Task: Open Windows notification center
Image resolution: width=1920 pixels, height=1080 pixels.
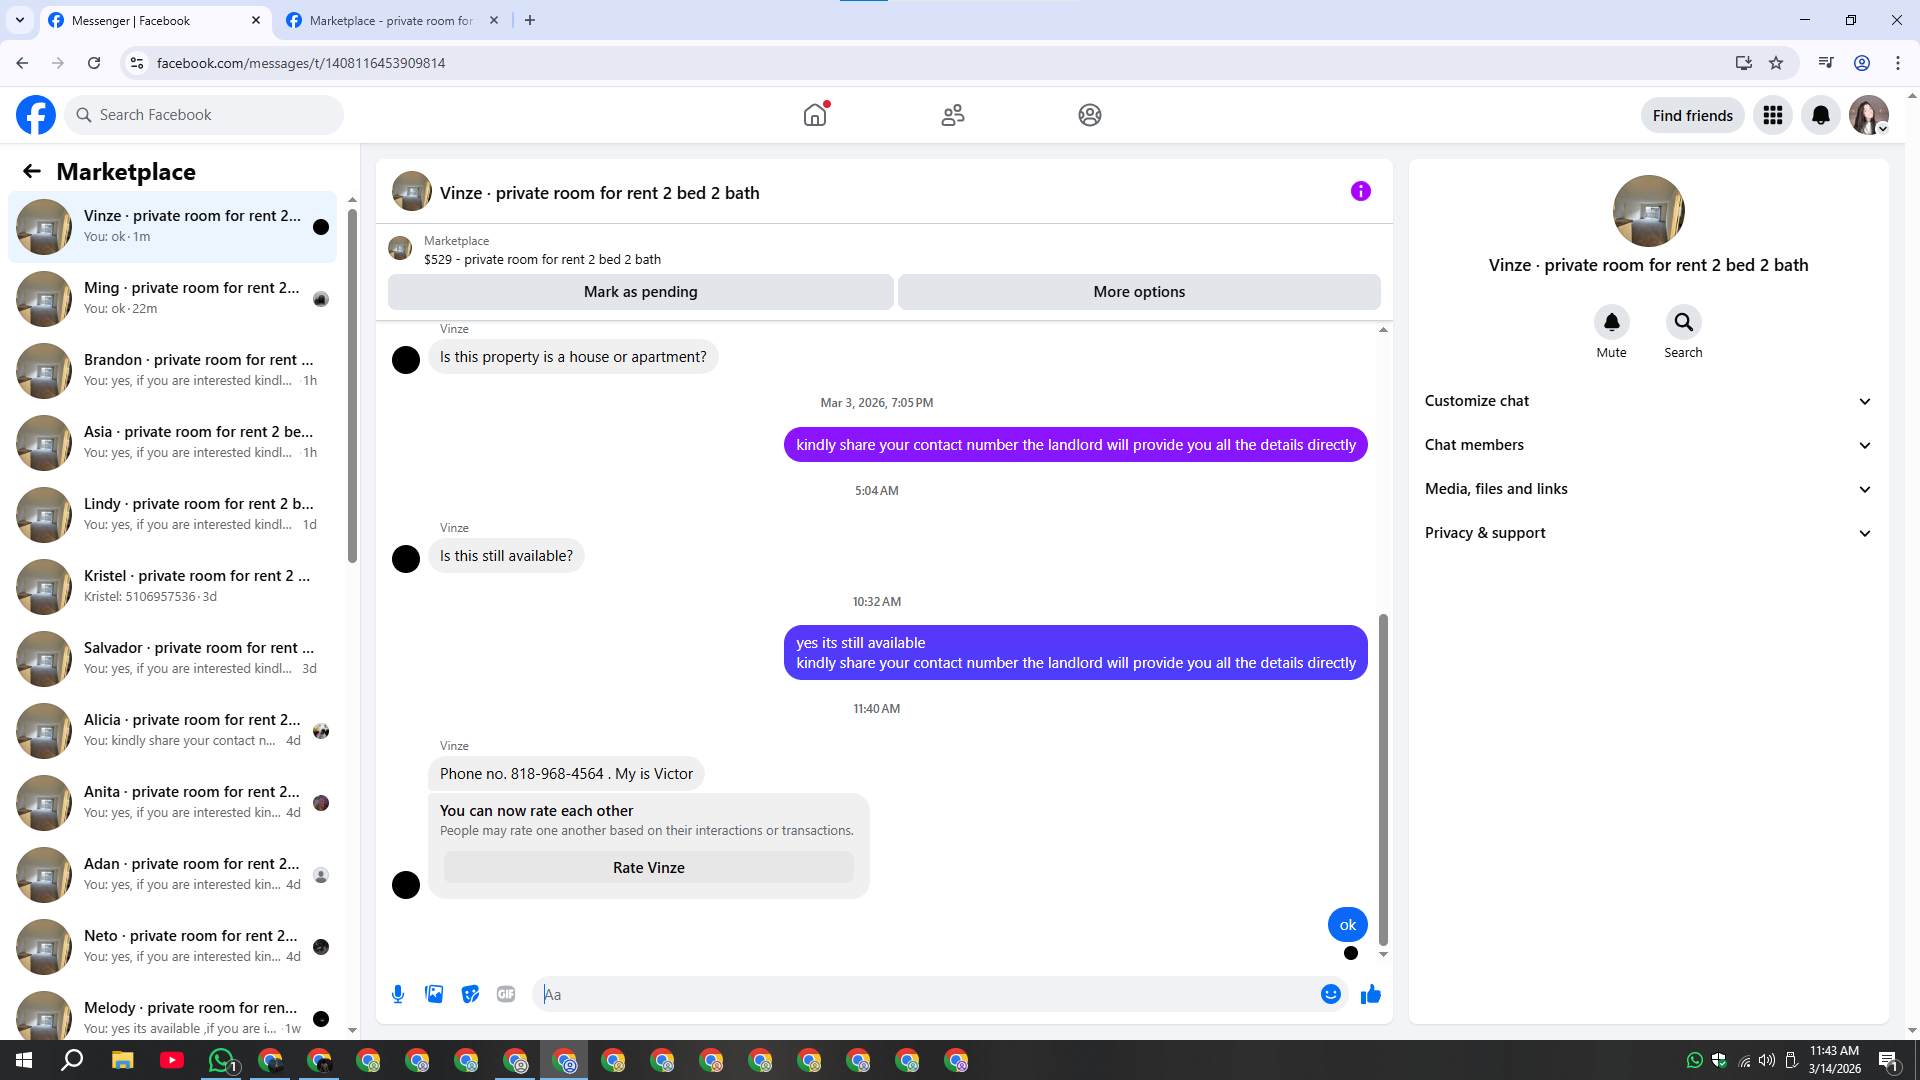Action: click(x=1888, y=1060)
